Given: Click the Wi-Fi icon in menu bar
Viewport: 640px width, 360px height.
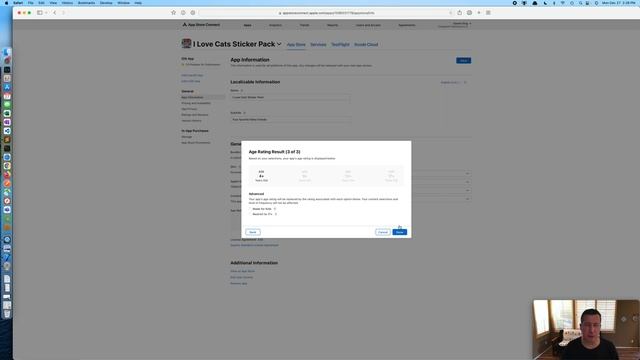Looking at the screenshot, I should tap(562, 3).
